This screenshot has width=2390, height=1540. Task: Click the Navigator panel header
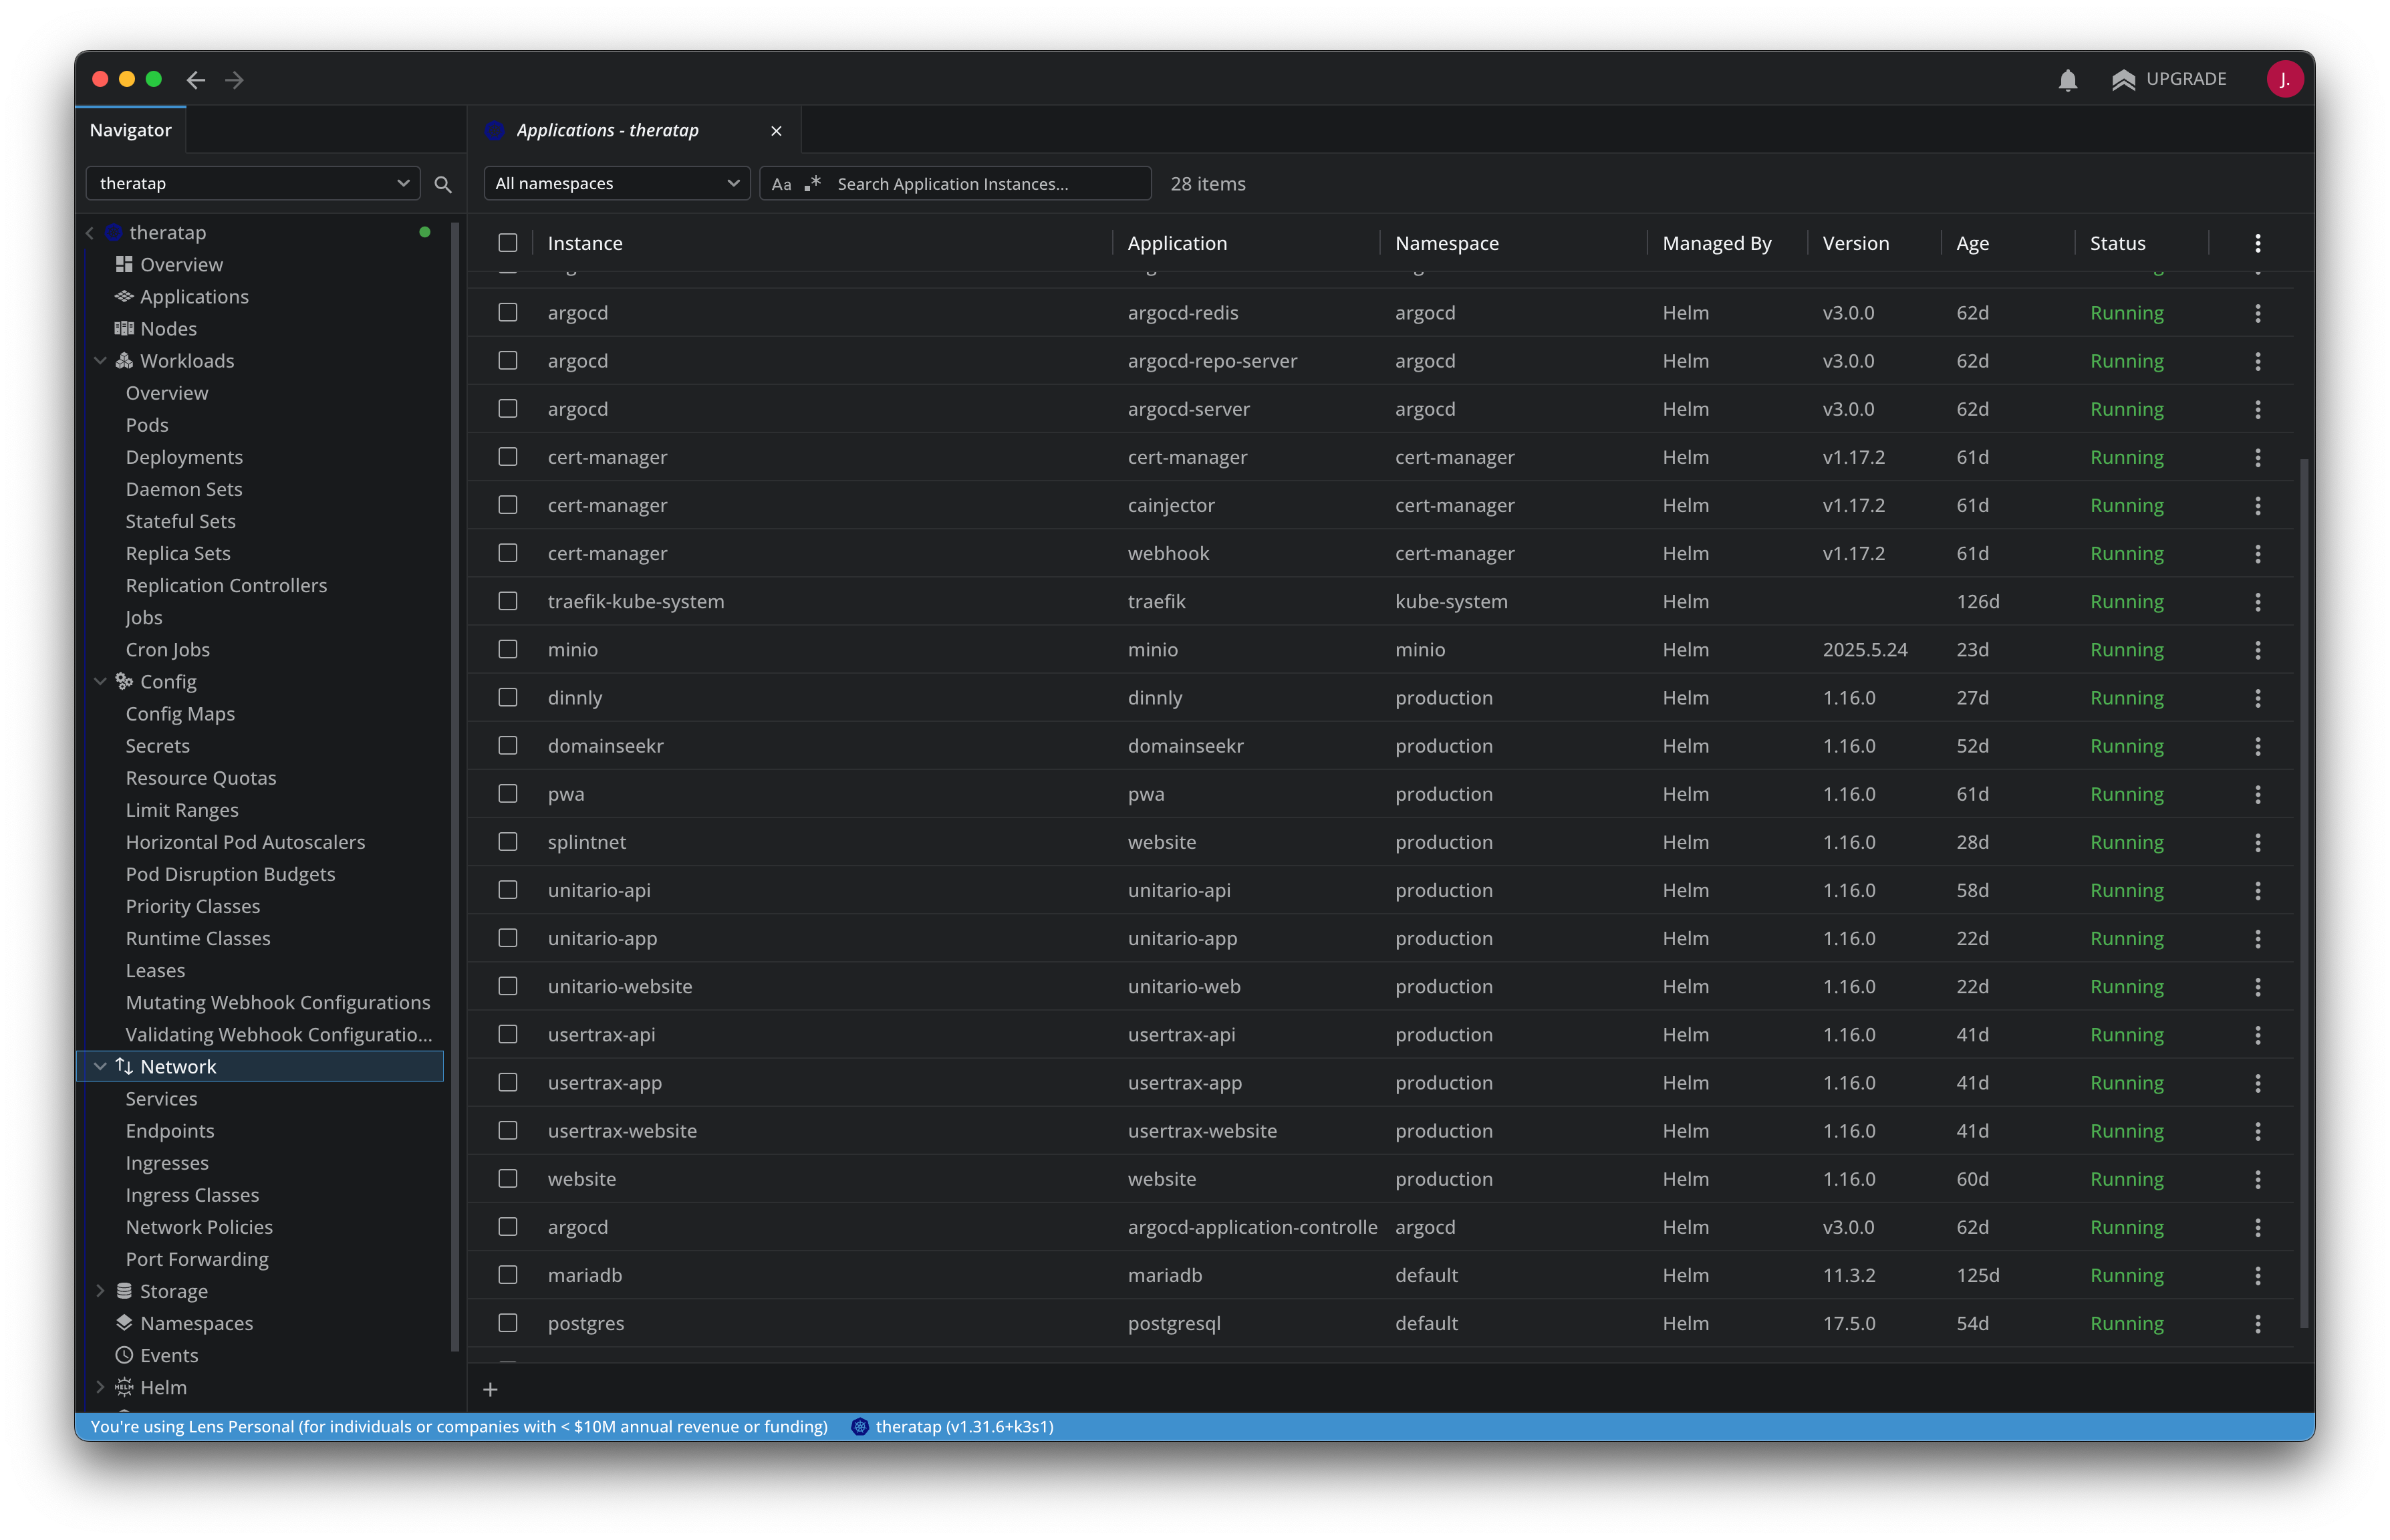pyautogui.click(x=130, y=129)
